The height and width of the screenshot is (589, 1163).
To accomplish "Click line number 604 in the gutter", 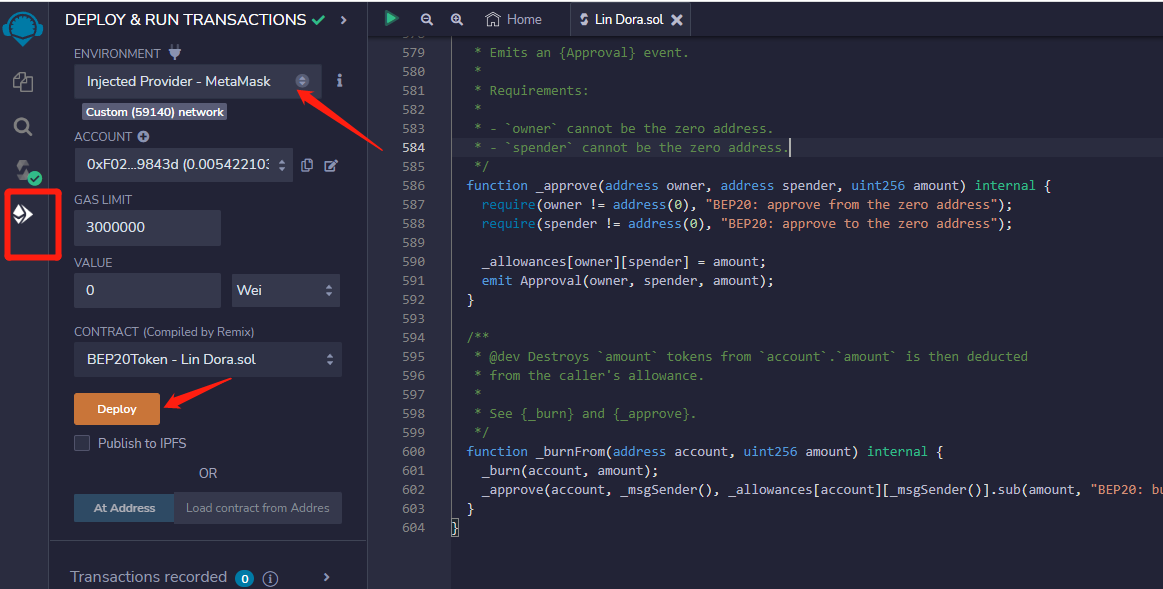I will tap(414, 527).
